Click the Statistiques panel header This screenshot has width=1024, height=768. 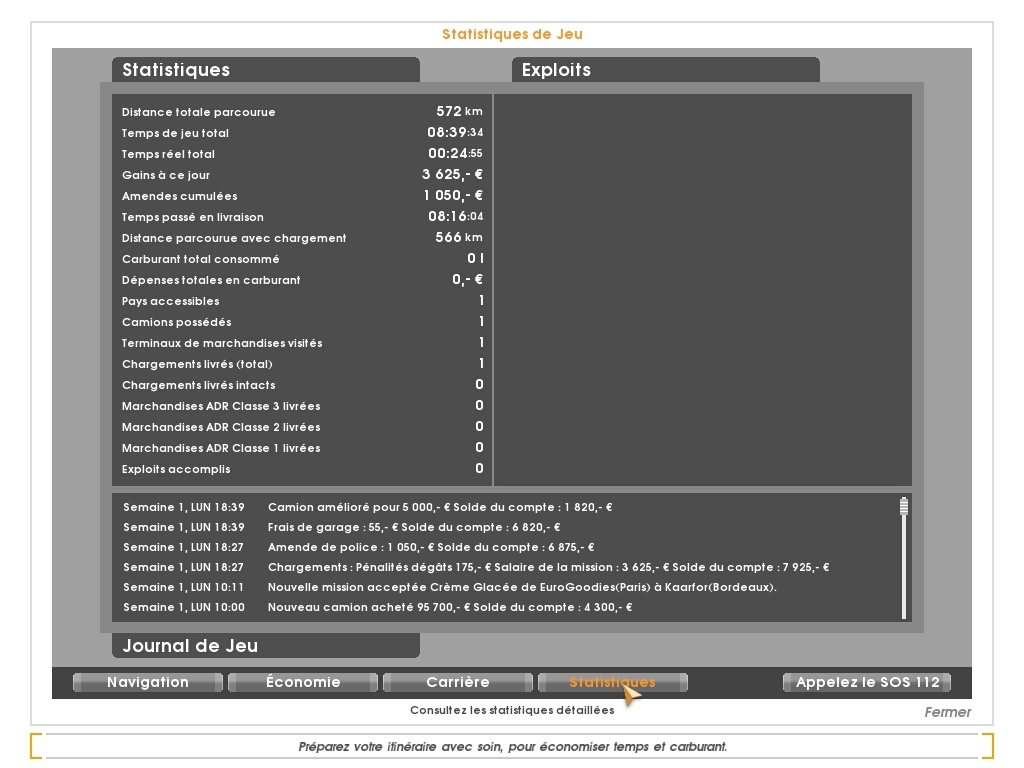coord(265,70)
